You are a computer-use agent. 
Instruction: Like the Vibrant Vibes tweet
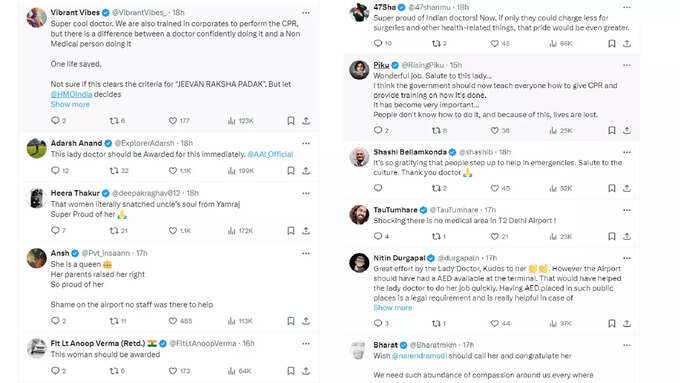(x=173, y=121)
